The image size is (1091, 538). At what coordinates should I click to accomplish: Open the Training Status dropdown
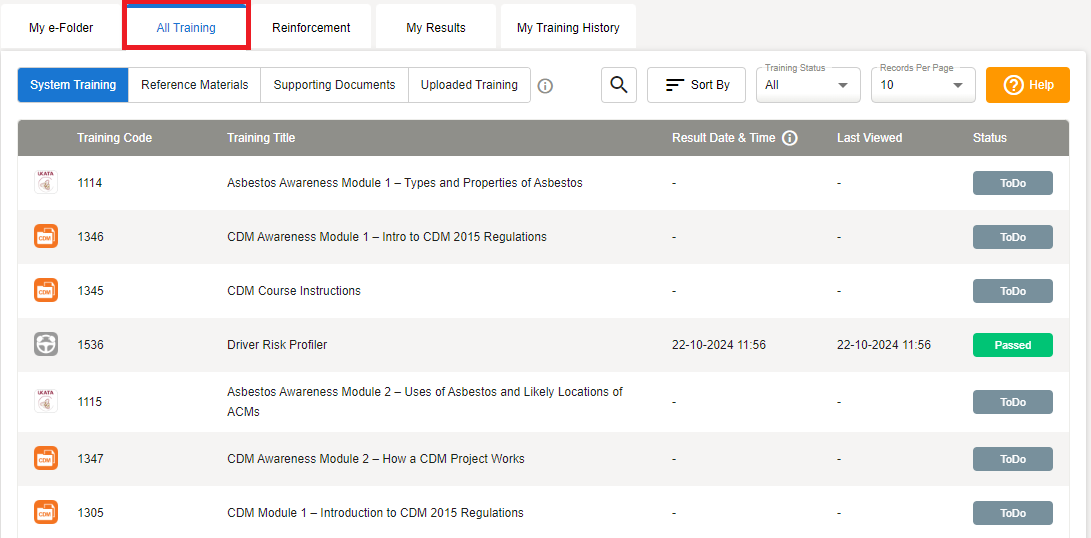[808, 85]
